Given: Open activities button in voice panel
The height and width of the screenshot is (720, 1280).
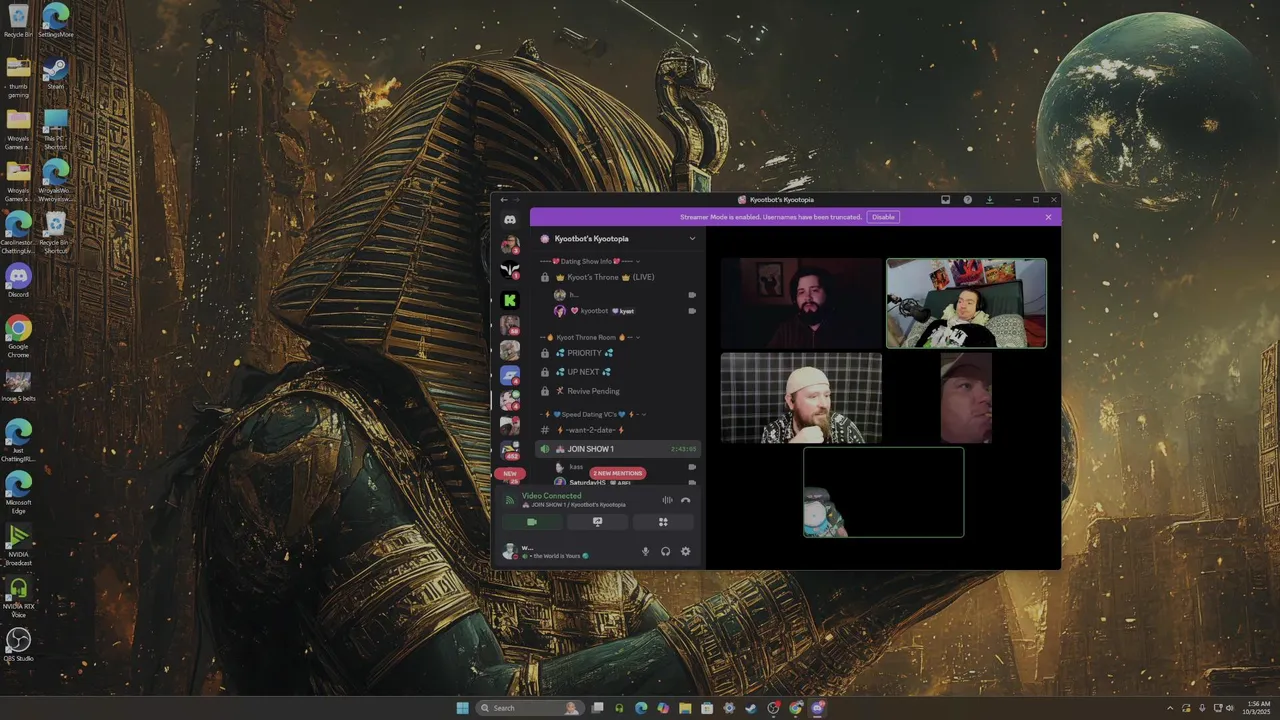Looking at the screenshot, I should coord(662,522).
